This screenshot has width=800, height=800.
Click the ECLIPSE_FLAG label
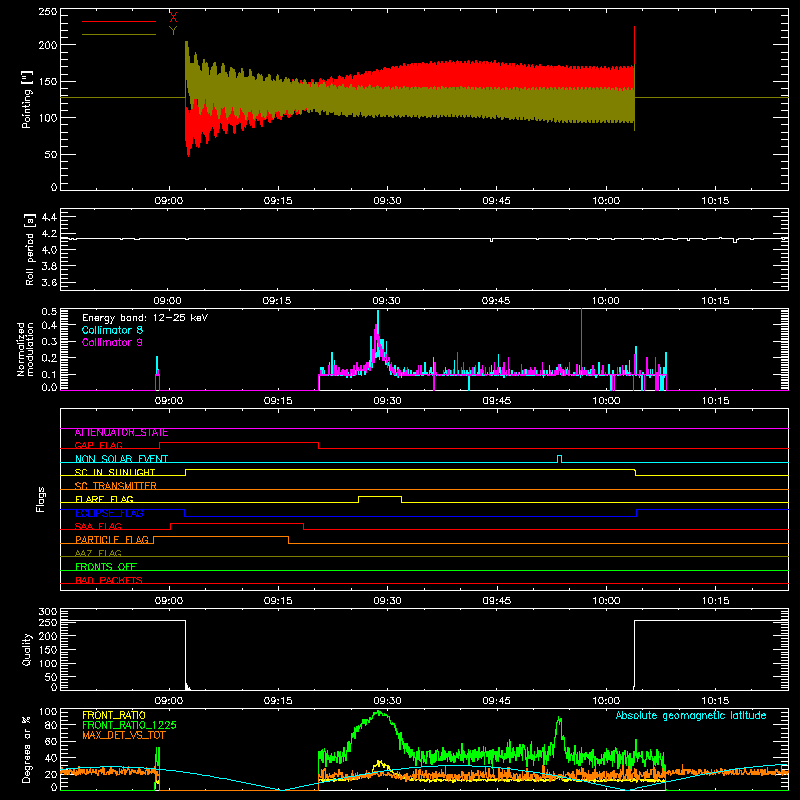[109, 513]
